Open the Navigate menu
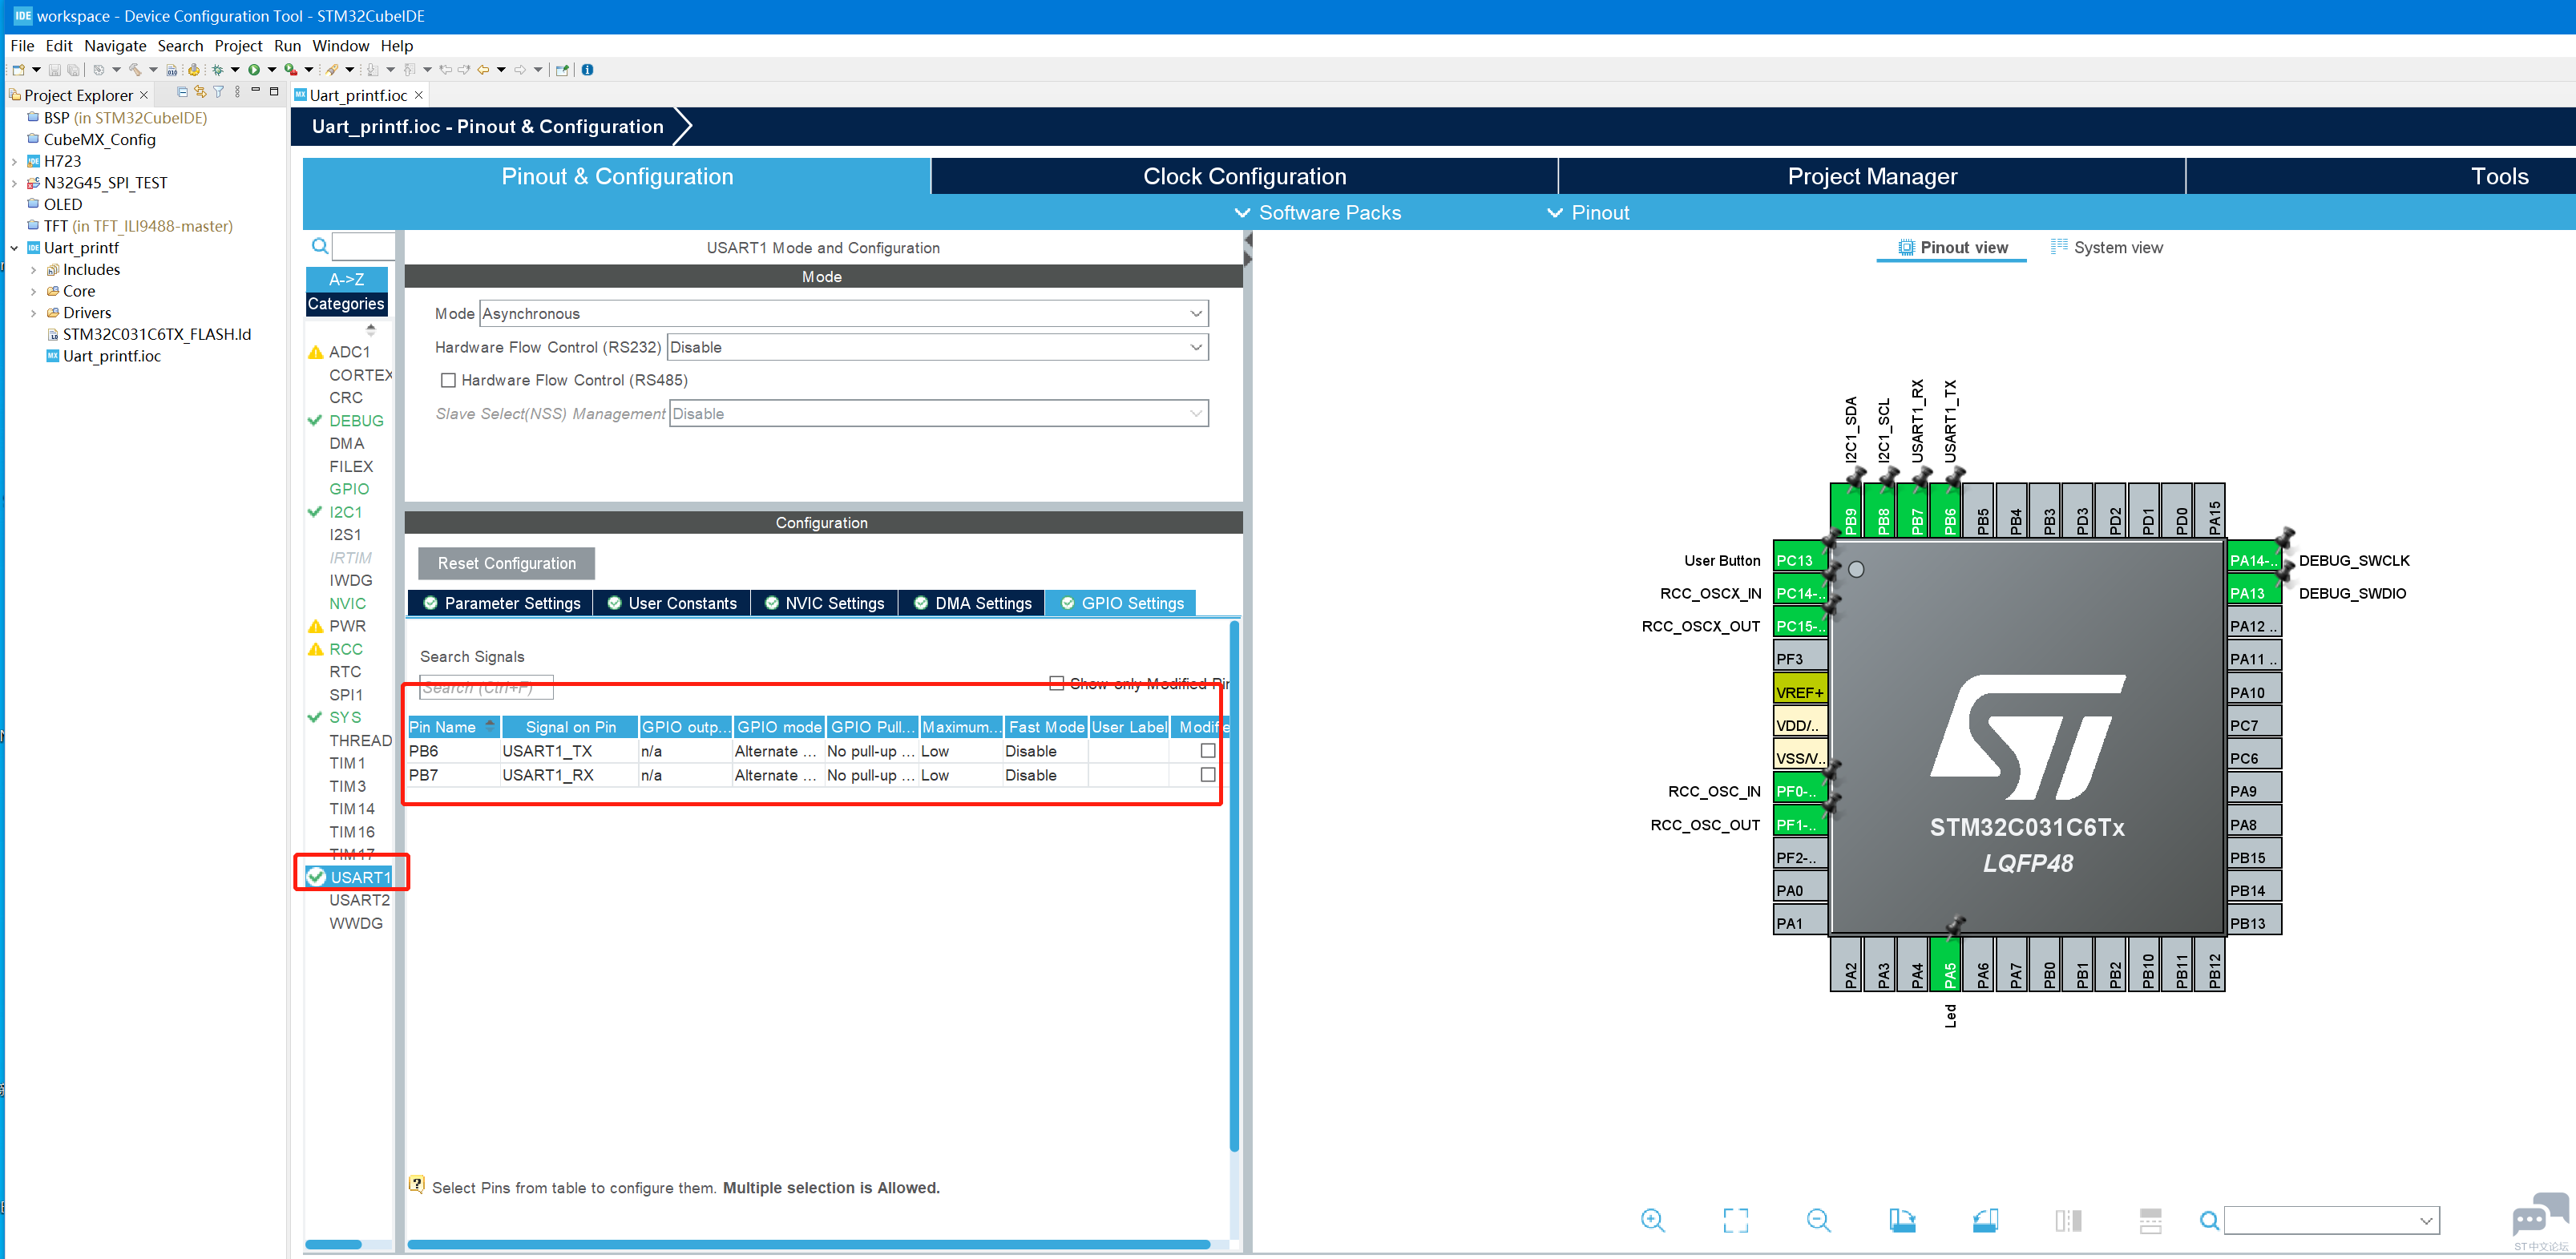The image size is (2576, 1259). (x=115, y=46)
